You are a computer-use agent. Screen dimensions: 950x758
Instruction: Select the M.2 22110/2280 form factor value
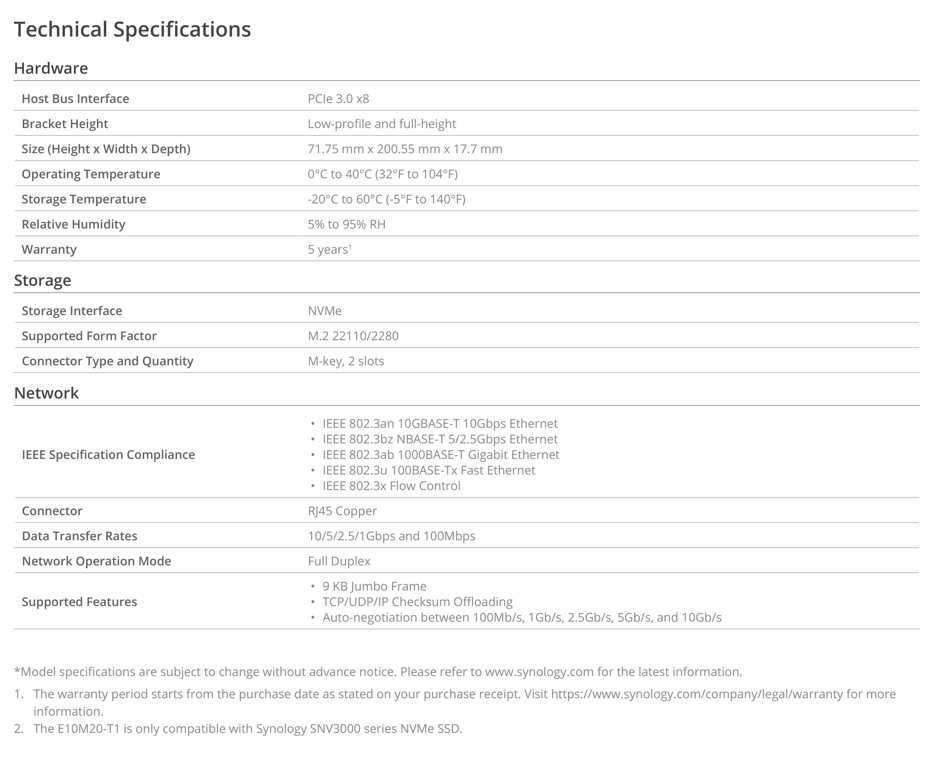(x=353, y=336)
